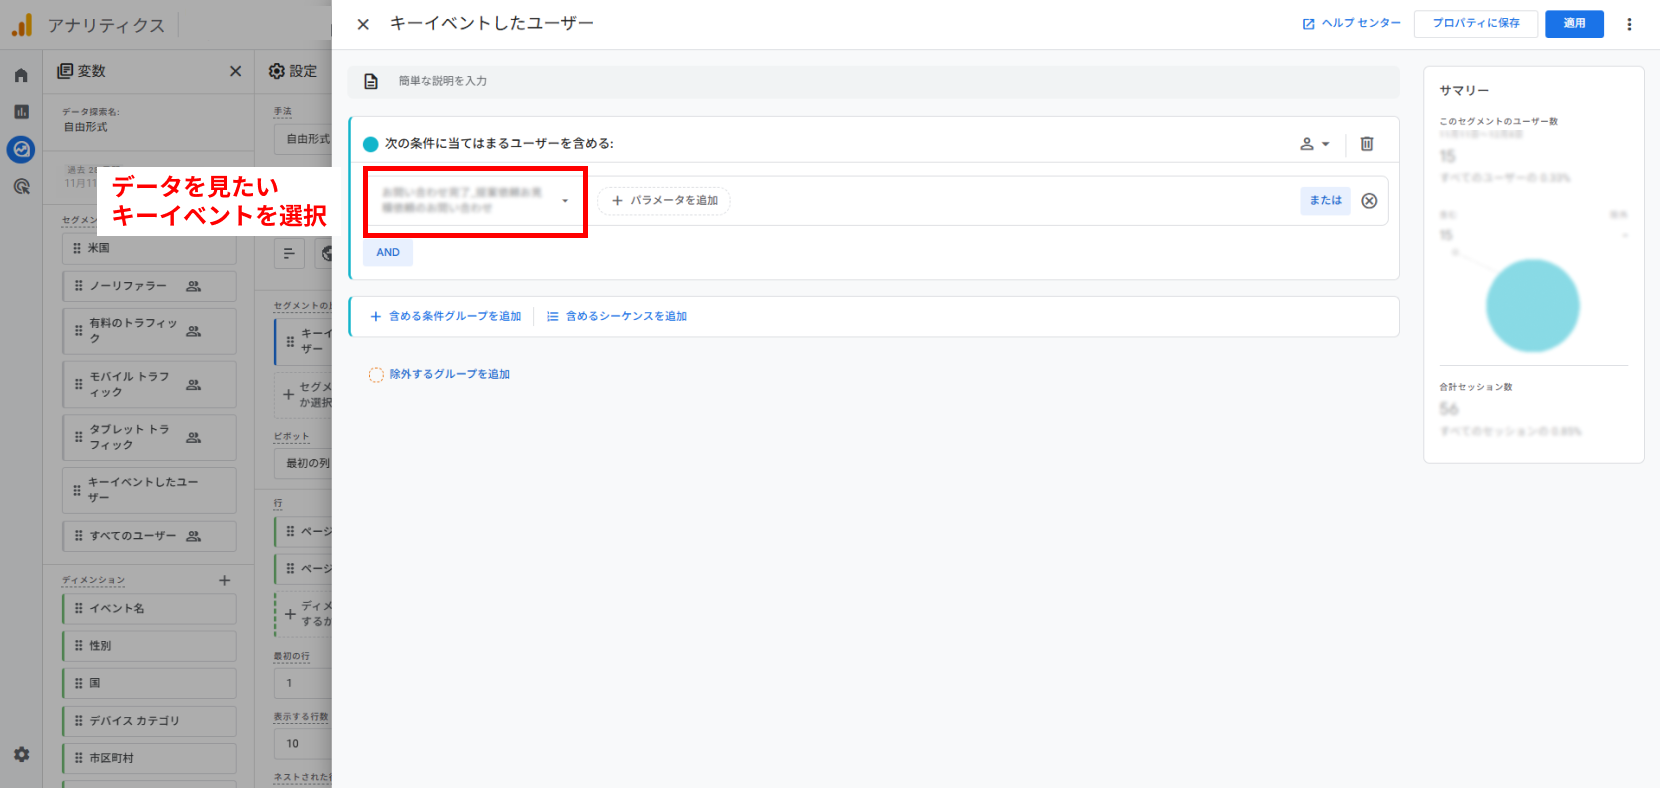Click the users icon beside すべてのユーザー
The height and width of the screenshot is (788, 1660).
pyautogui.click(x=194, y=536)
